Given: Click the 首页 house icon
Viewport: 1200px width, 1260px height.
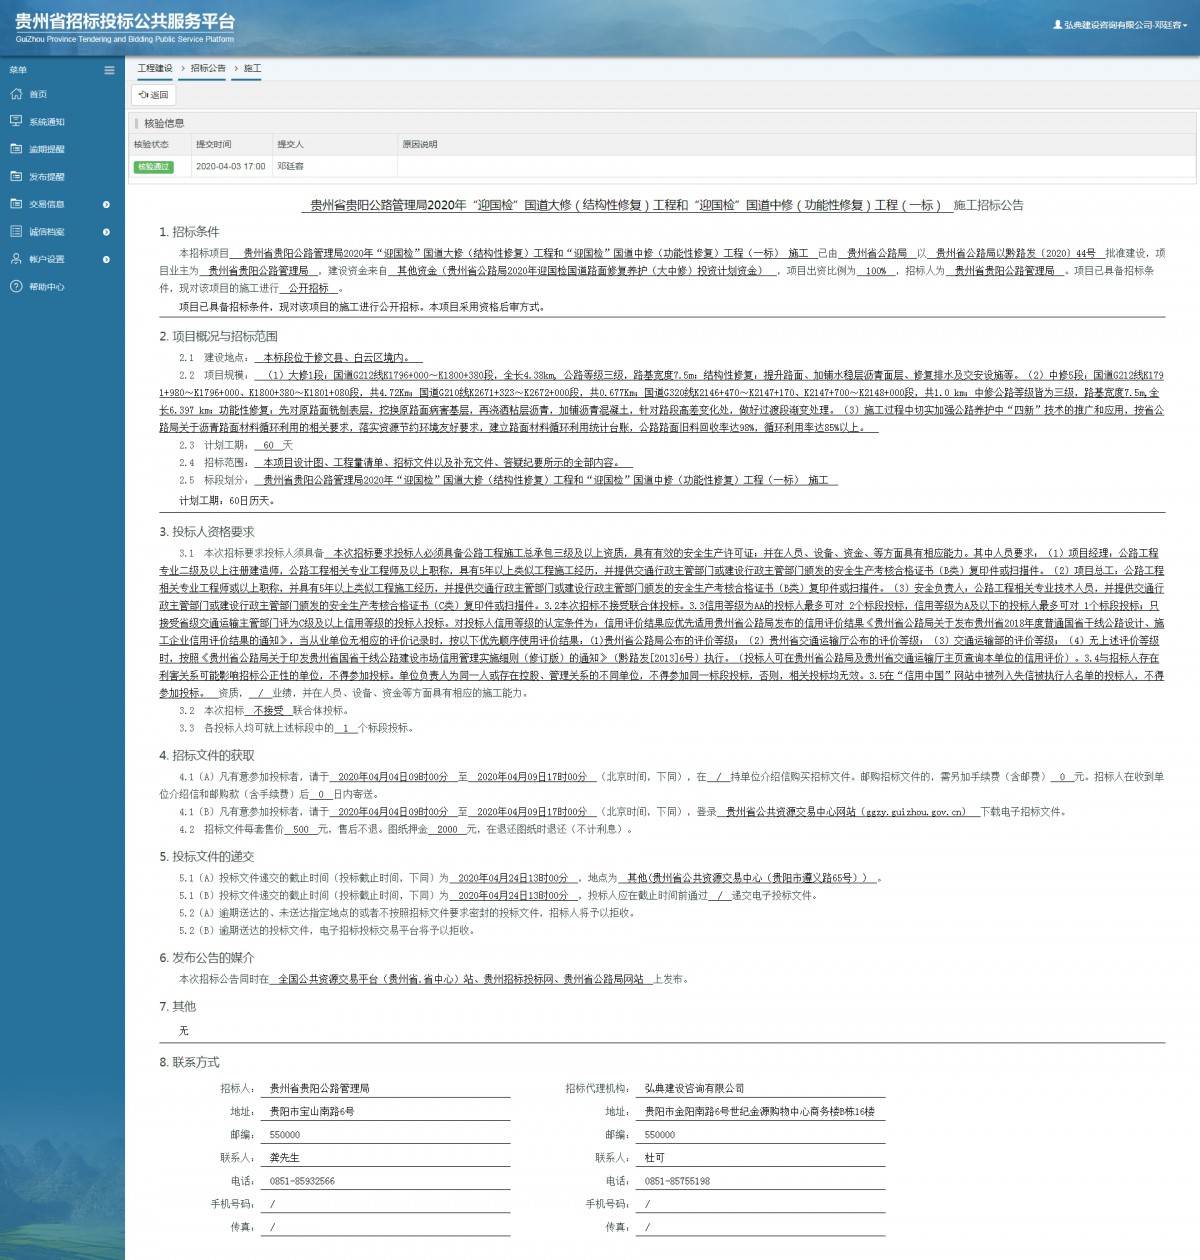Looking at the screenshot, I should (x=16, y=94).
